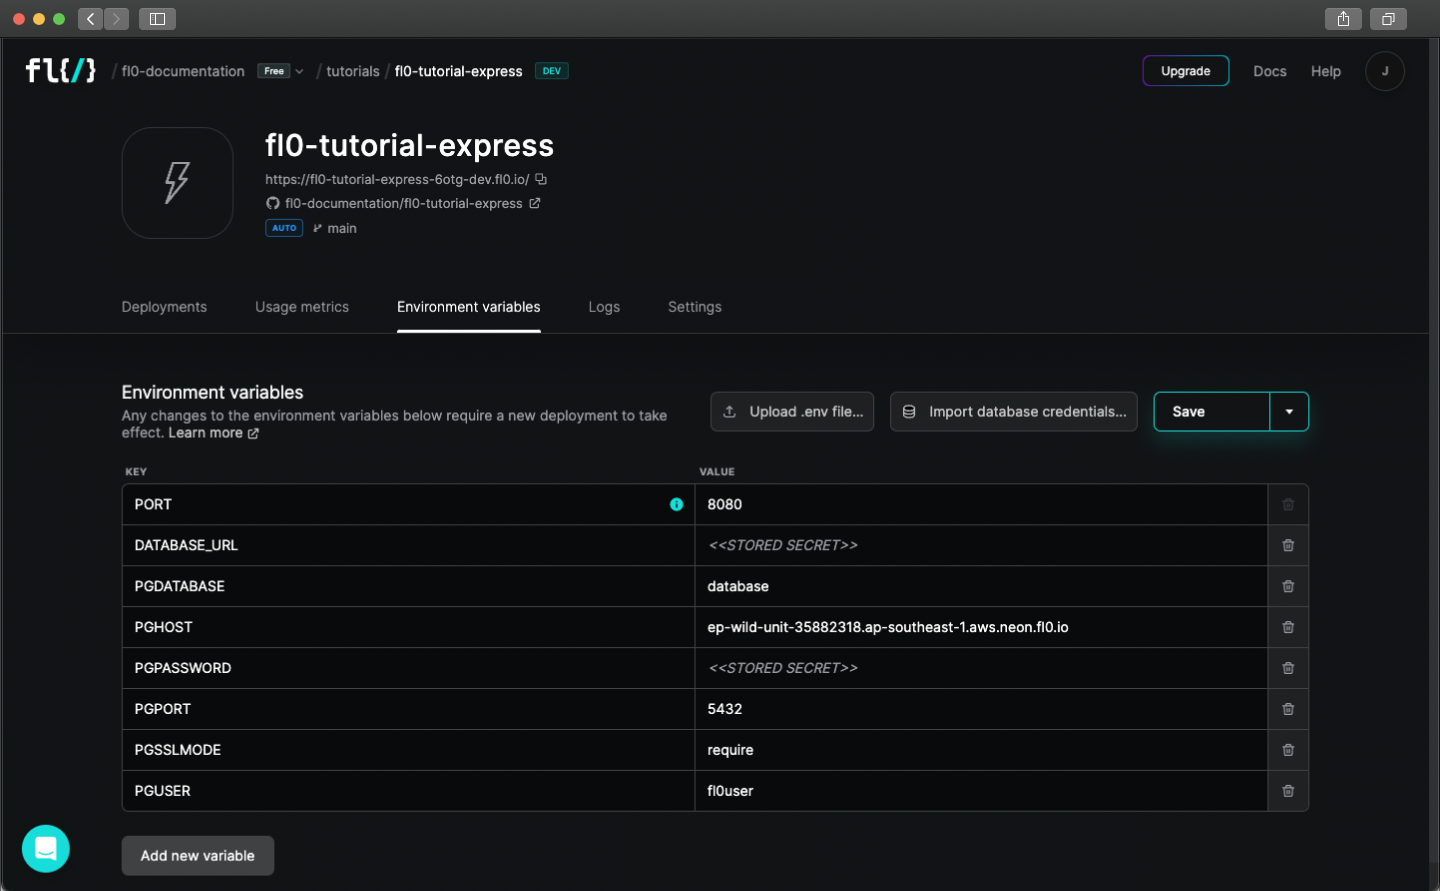Delete the PGPASSWORD variable
This screenshot has height=891, width=1440.
[x=1288, y=668]
